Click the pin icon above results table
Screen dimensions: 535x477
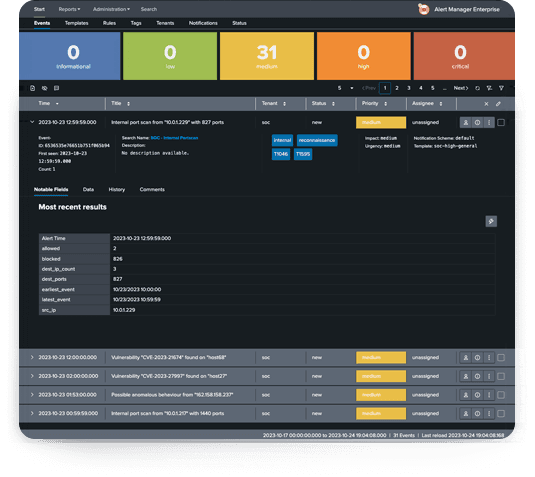click(x=491, y=221)
